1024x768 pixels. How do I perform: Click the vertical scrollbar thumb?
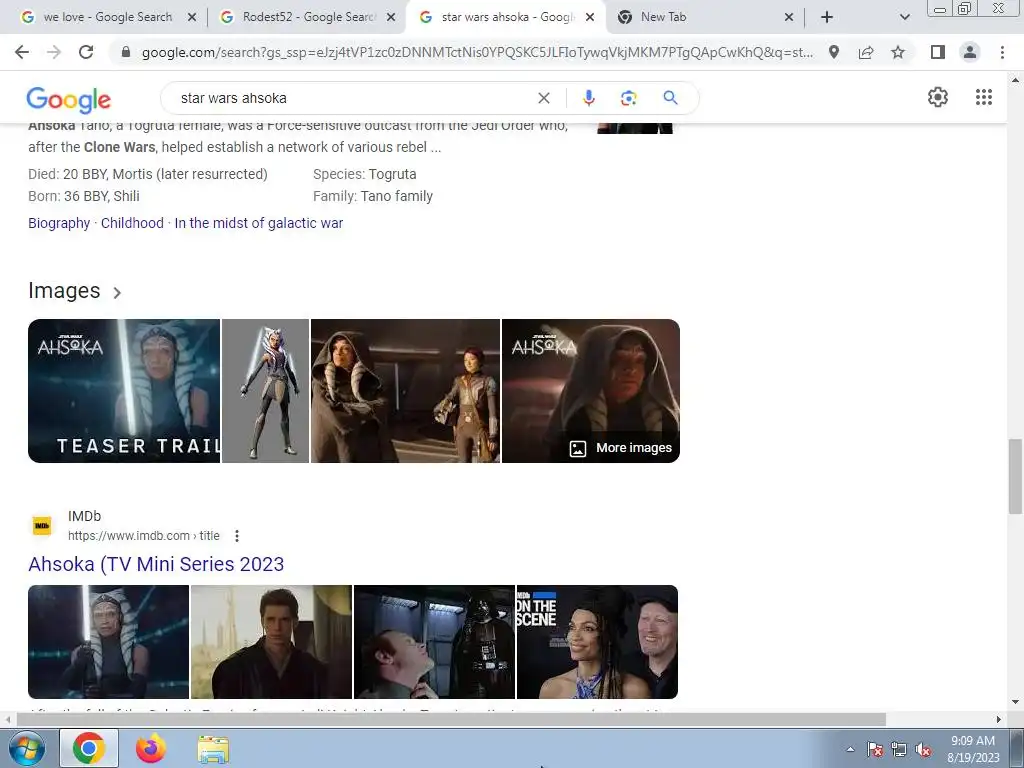point(1015,477)
